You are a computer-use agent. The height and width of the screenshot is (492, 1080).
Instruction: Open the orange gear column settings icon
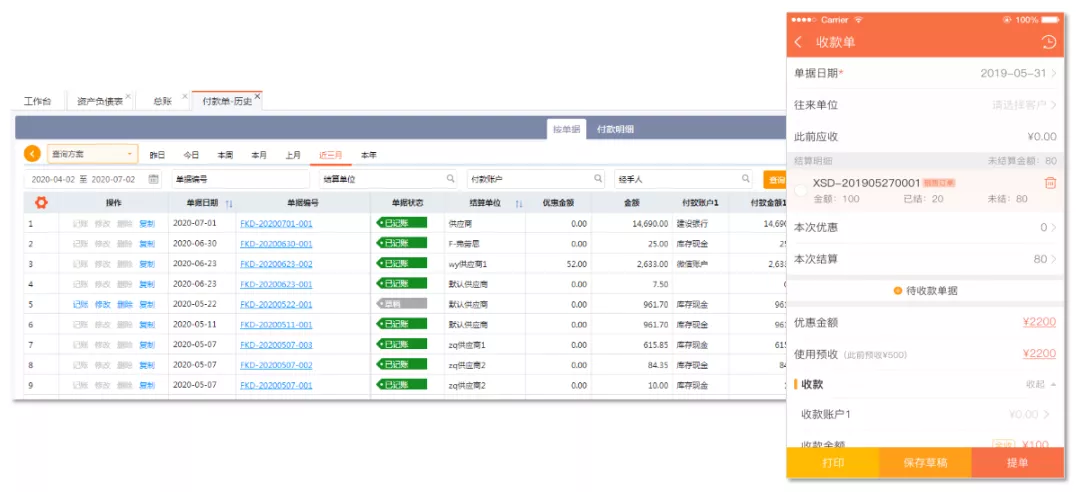point(41,203)
